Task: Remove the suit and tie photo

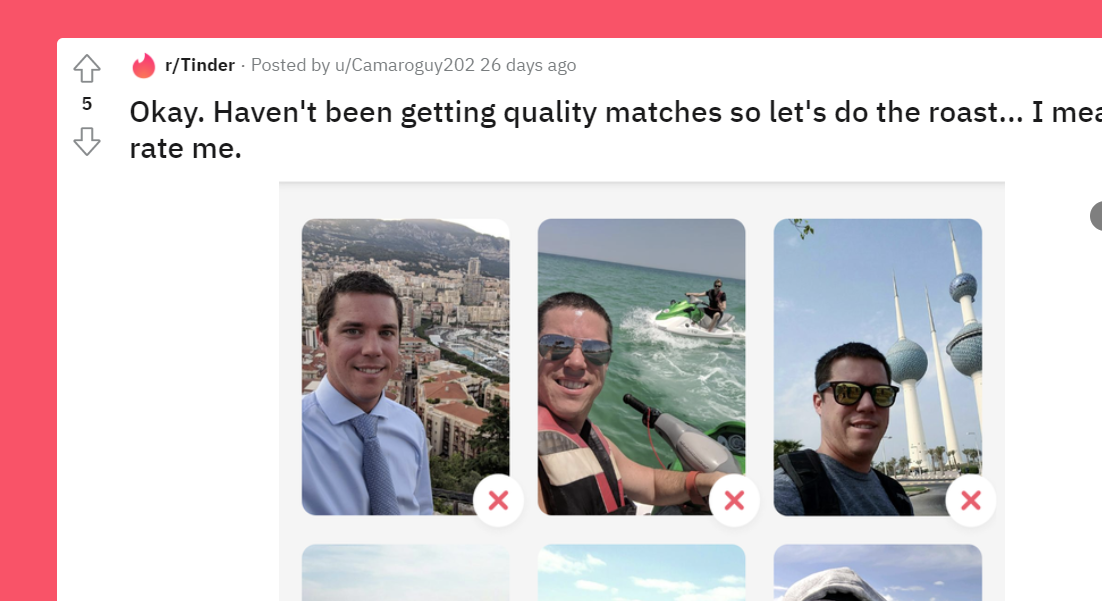Action: pos(498,500)
